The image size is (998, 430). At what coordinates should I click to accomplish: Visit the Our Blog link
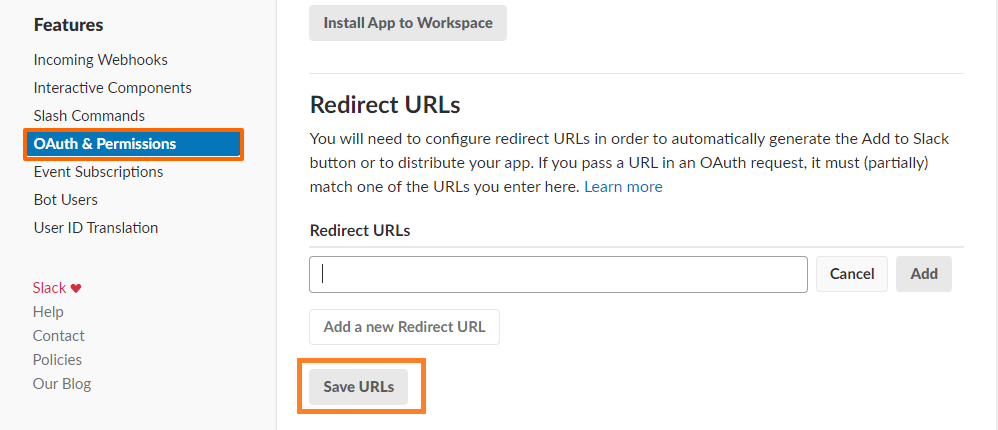click(61, 384)
